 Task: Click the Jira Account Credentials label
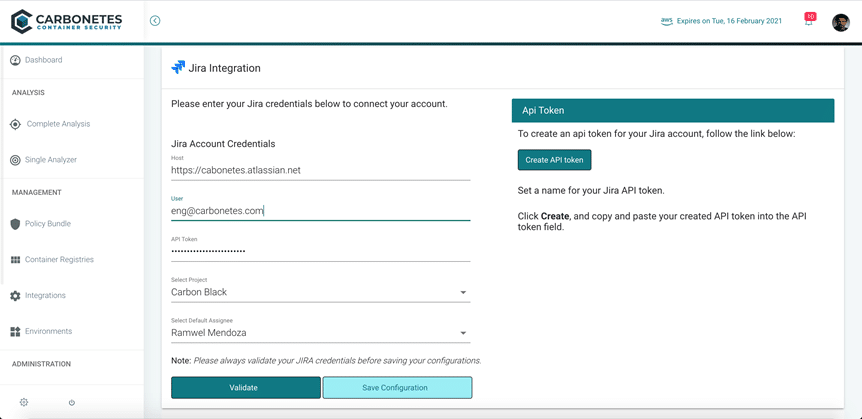(x=223, y=144)
